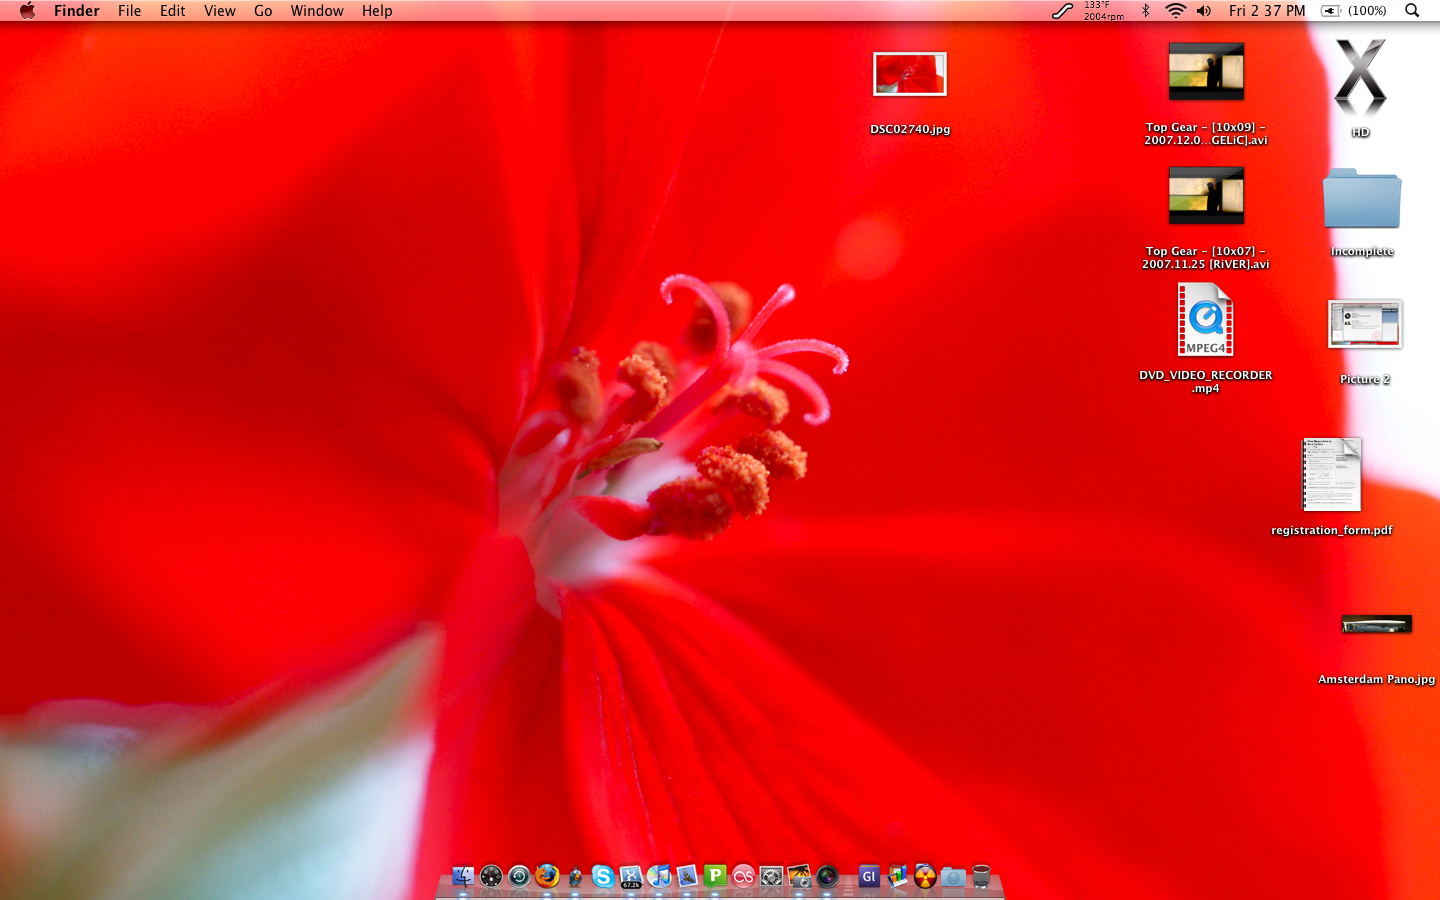Select Amsterdam Pano.jpg thumbnail

[x=1377, y=625]
